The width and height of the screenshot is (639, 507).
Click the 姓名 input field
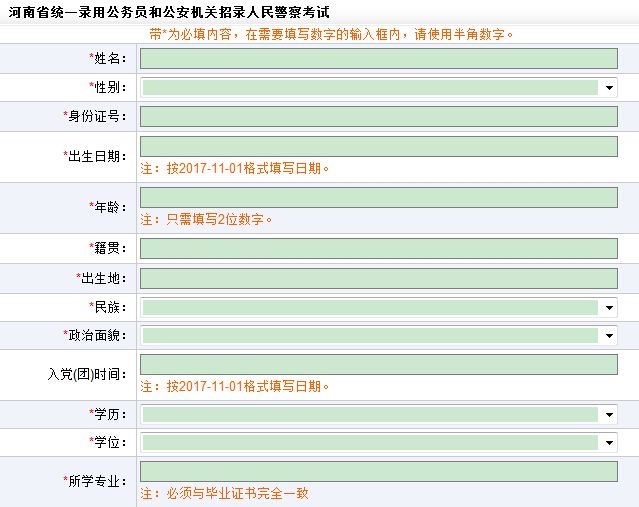pyautogui.click(x=379, y=59)
